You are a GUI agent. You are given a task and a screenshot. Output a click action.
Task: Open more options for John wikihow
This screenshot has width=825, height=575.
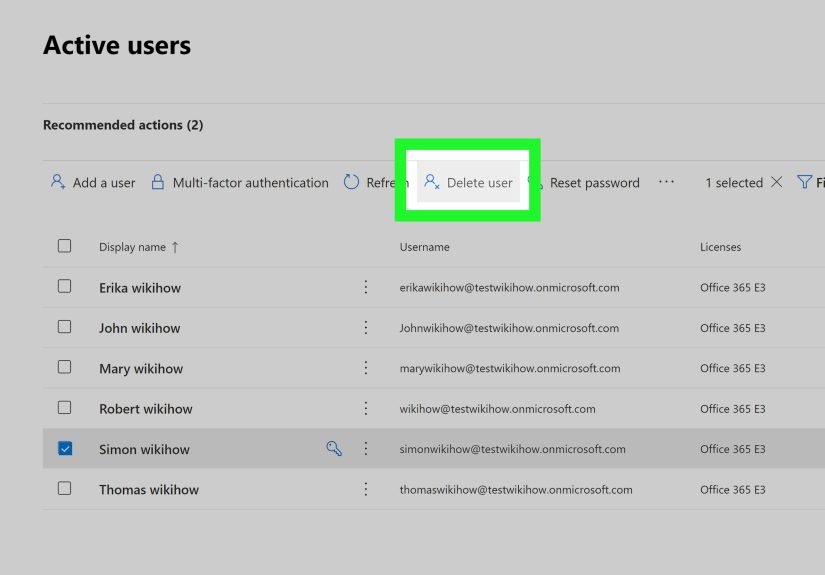pos(366,328)
